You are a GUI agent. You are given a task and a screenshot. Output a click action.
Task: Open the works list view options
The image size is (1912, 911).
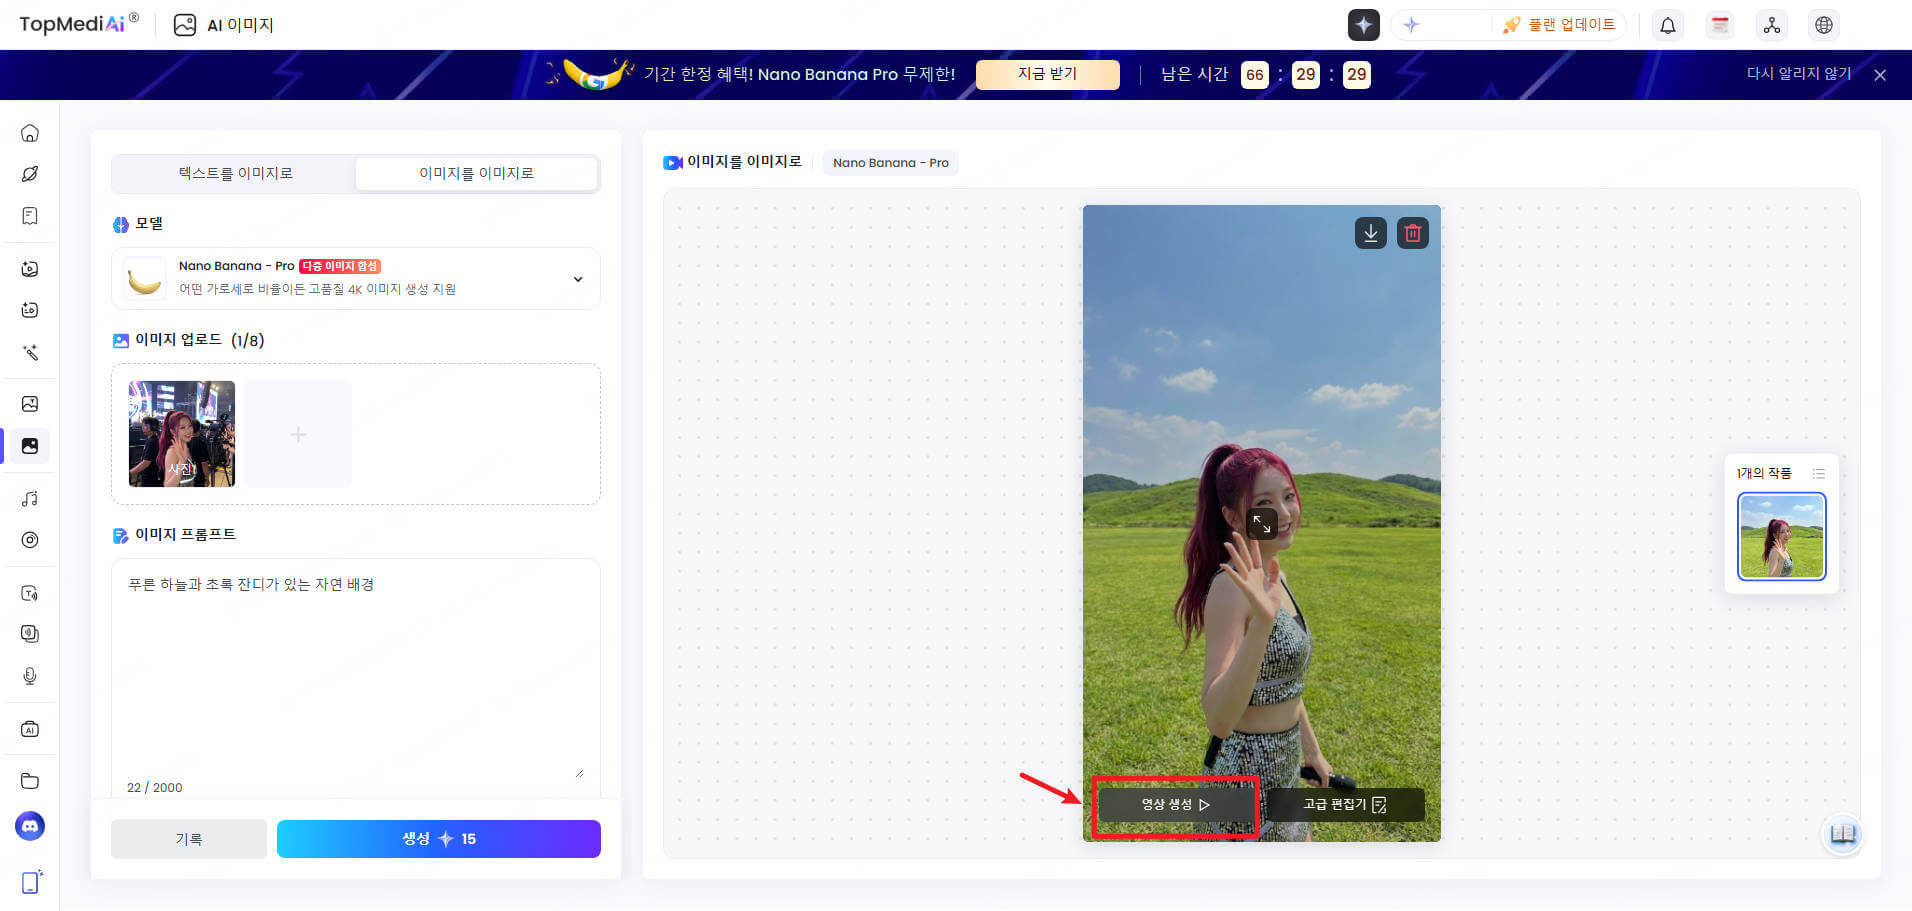1819,473
